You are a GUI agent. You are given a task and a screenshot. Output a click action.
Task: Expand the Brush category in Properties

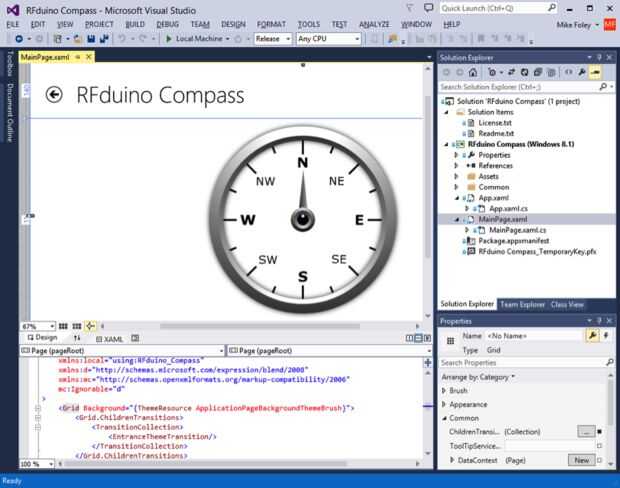pos(444,390)
